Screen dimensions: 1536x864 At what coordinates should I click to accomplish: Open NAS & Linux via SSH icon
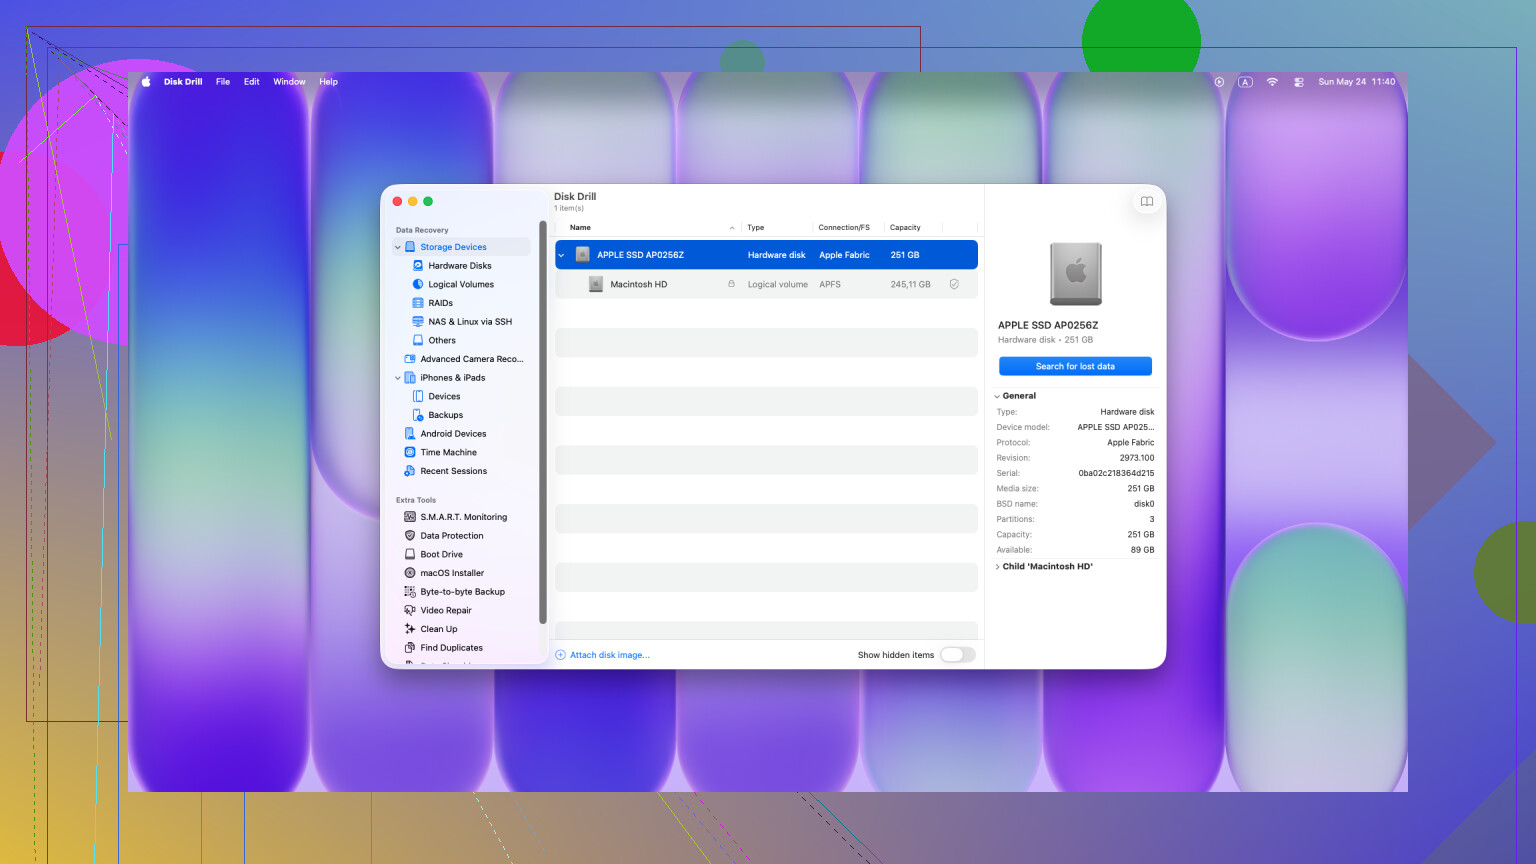[x=418, y=322]
